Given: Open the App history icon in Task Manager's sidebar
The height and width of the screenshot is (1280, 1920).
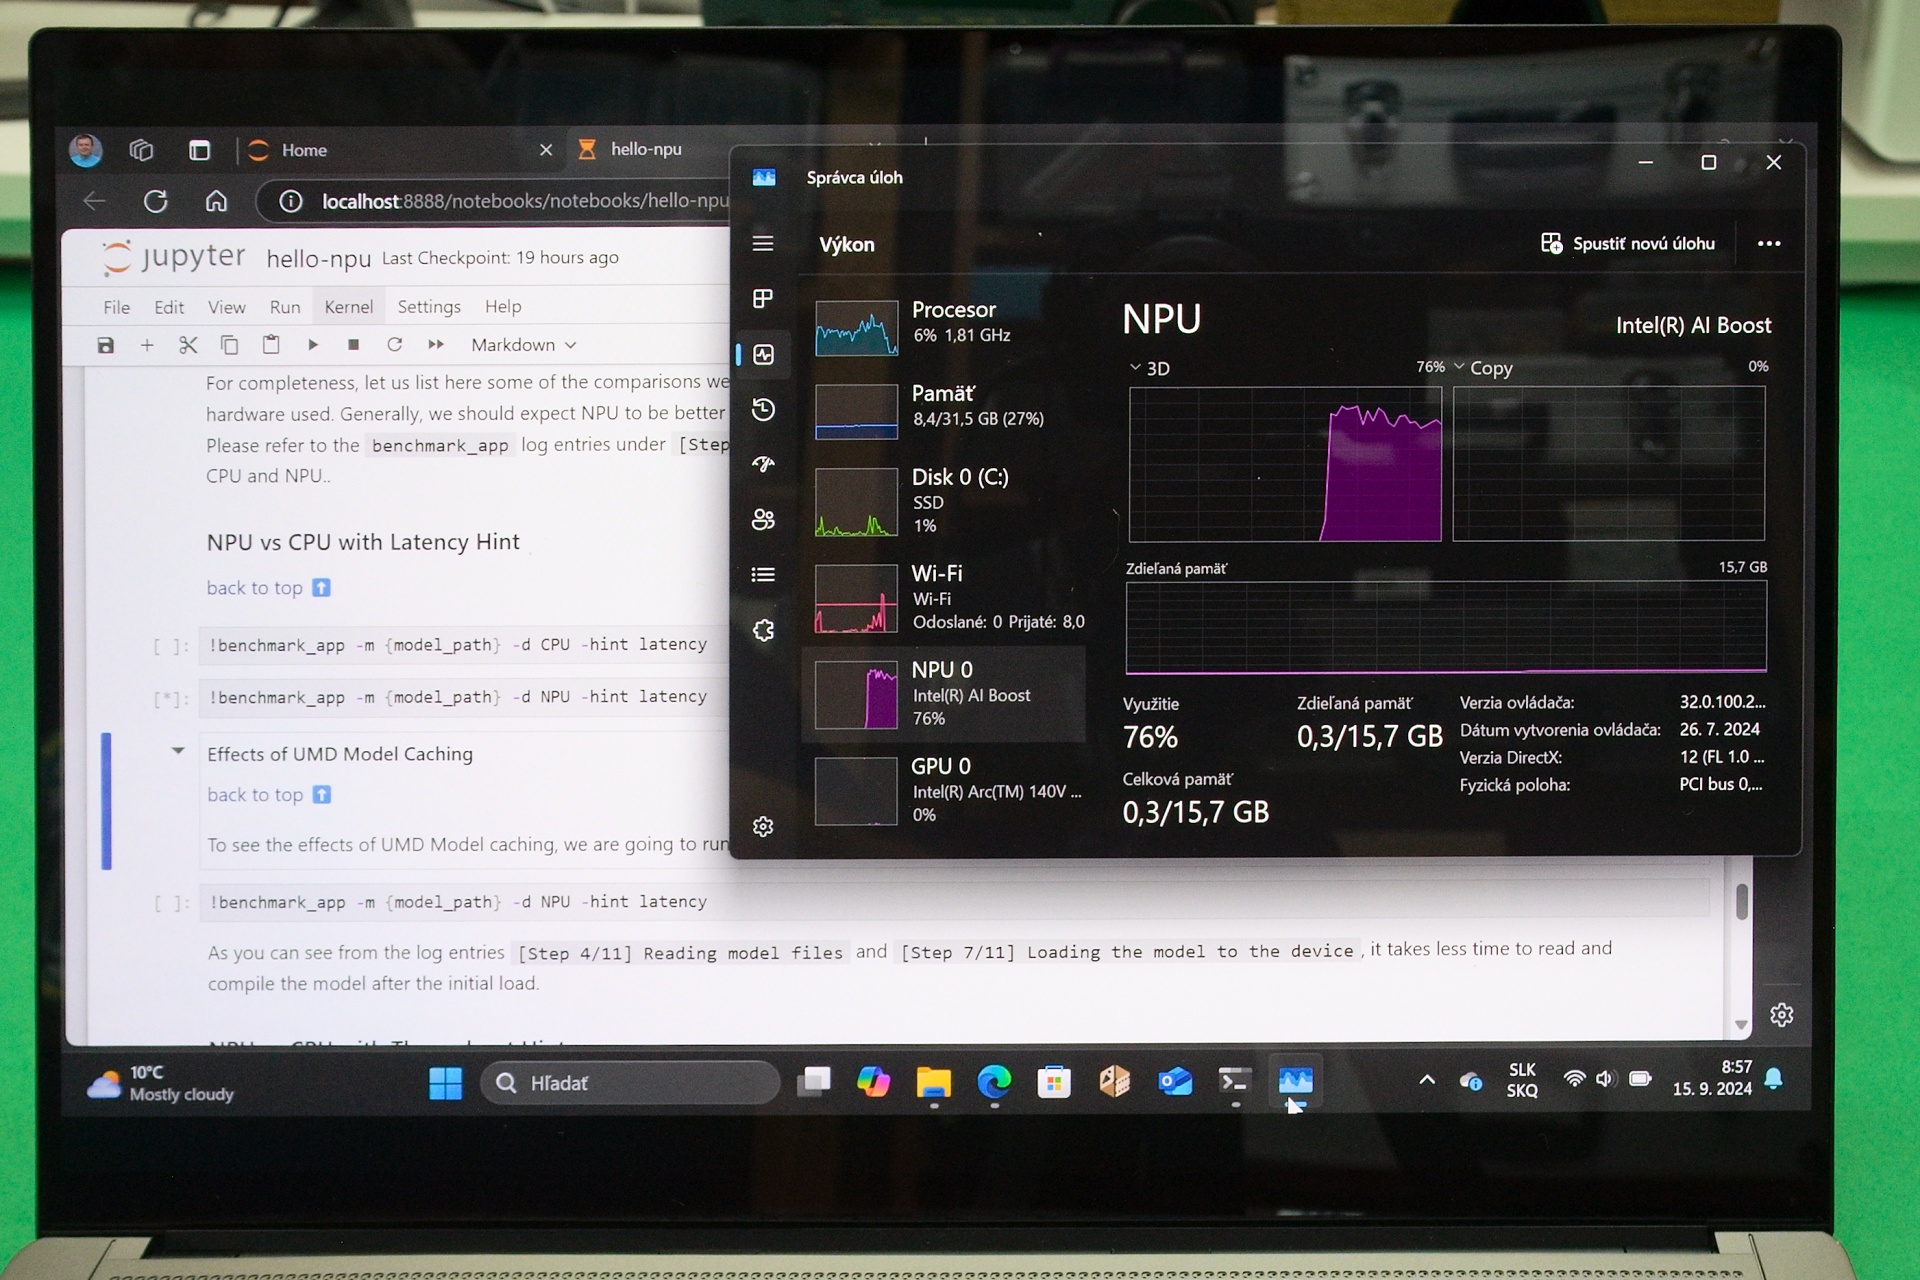Looking at the screenshot, I should [763, 409].
